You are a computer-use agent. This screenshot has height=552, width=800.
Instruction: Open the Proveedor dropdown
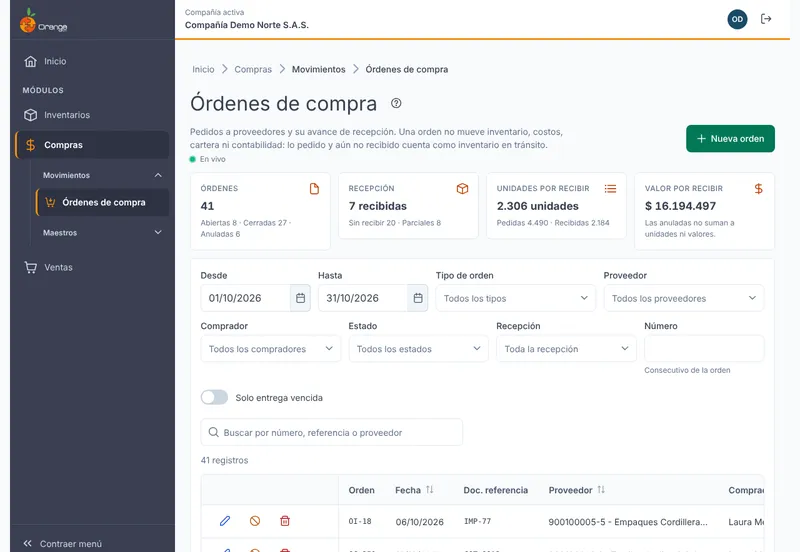click(684, 298)
